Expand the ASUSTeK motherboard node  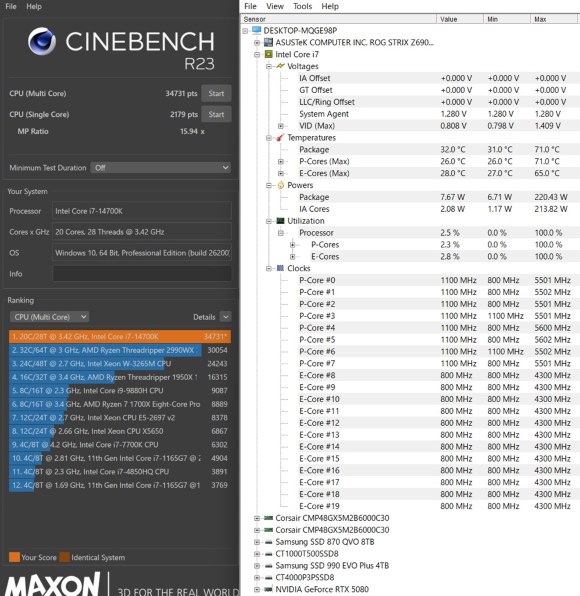pyautogui.click(x=257, y=42)
